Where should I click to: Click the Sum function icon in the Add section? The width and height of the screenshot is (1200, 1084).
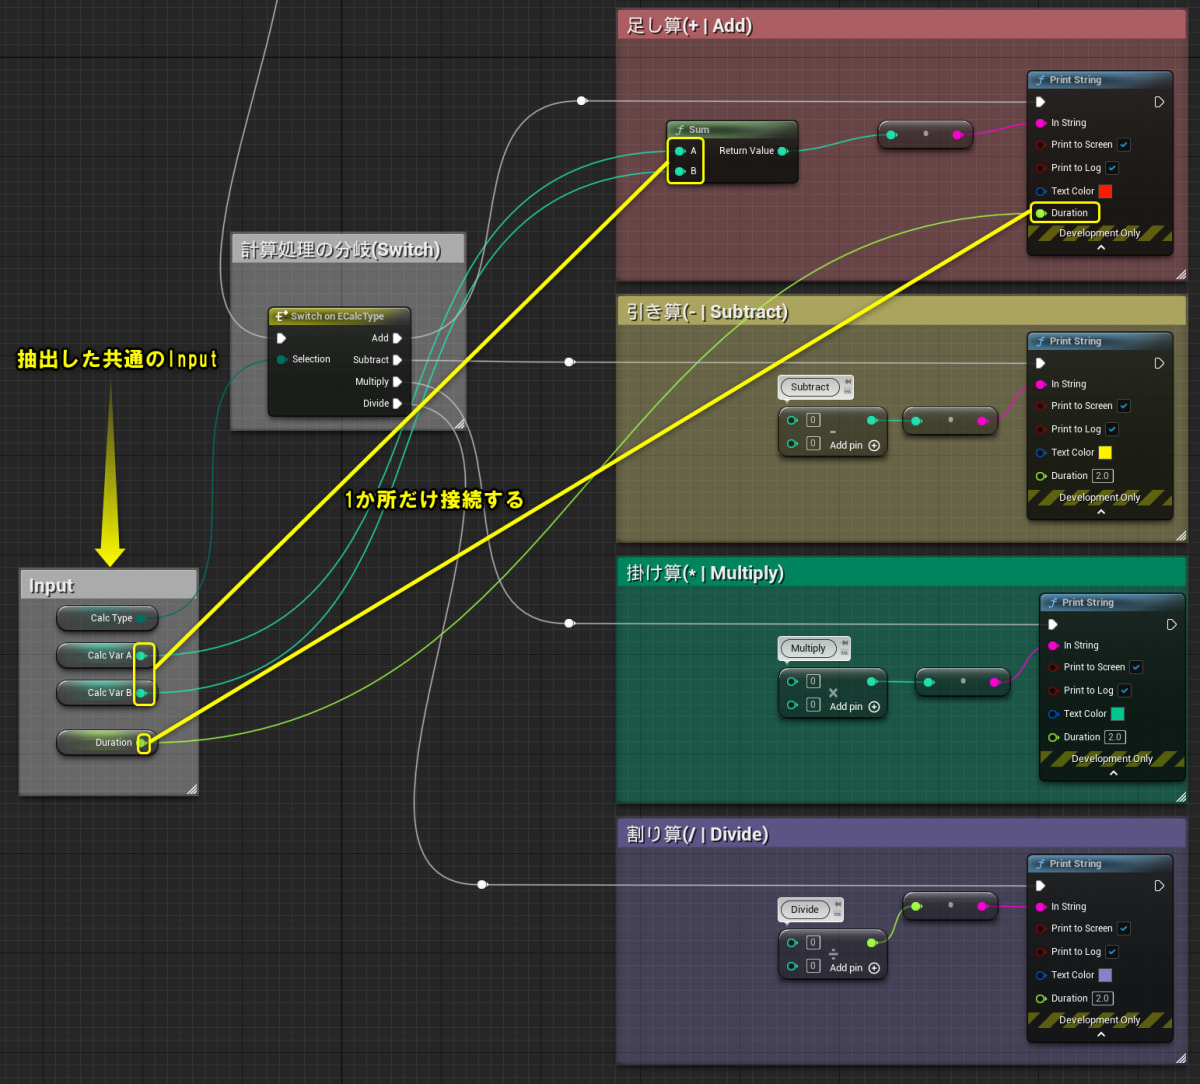681,129
